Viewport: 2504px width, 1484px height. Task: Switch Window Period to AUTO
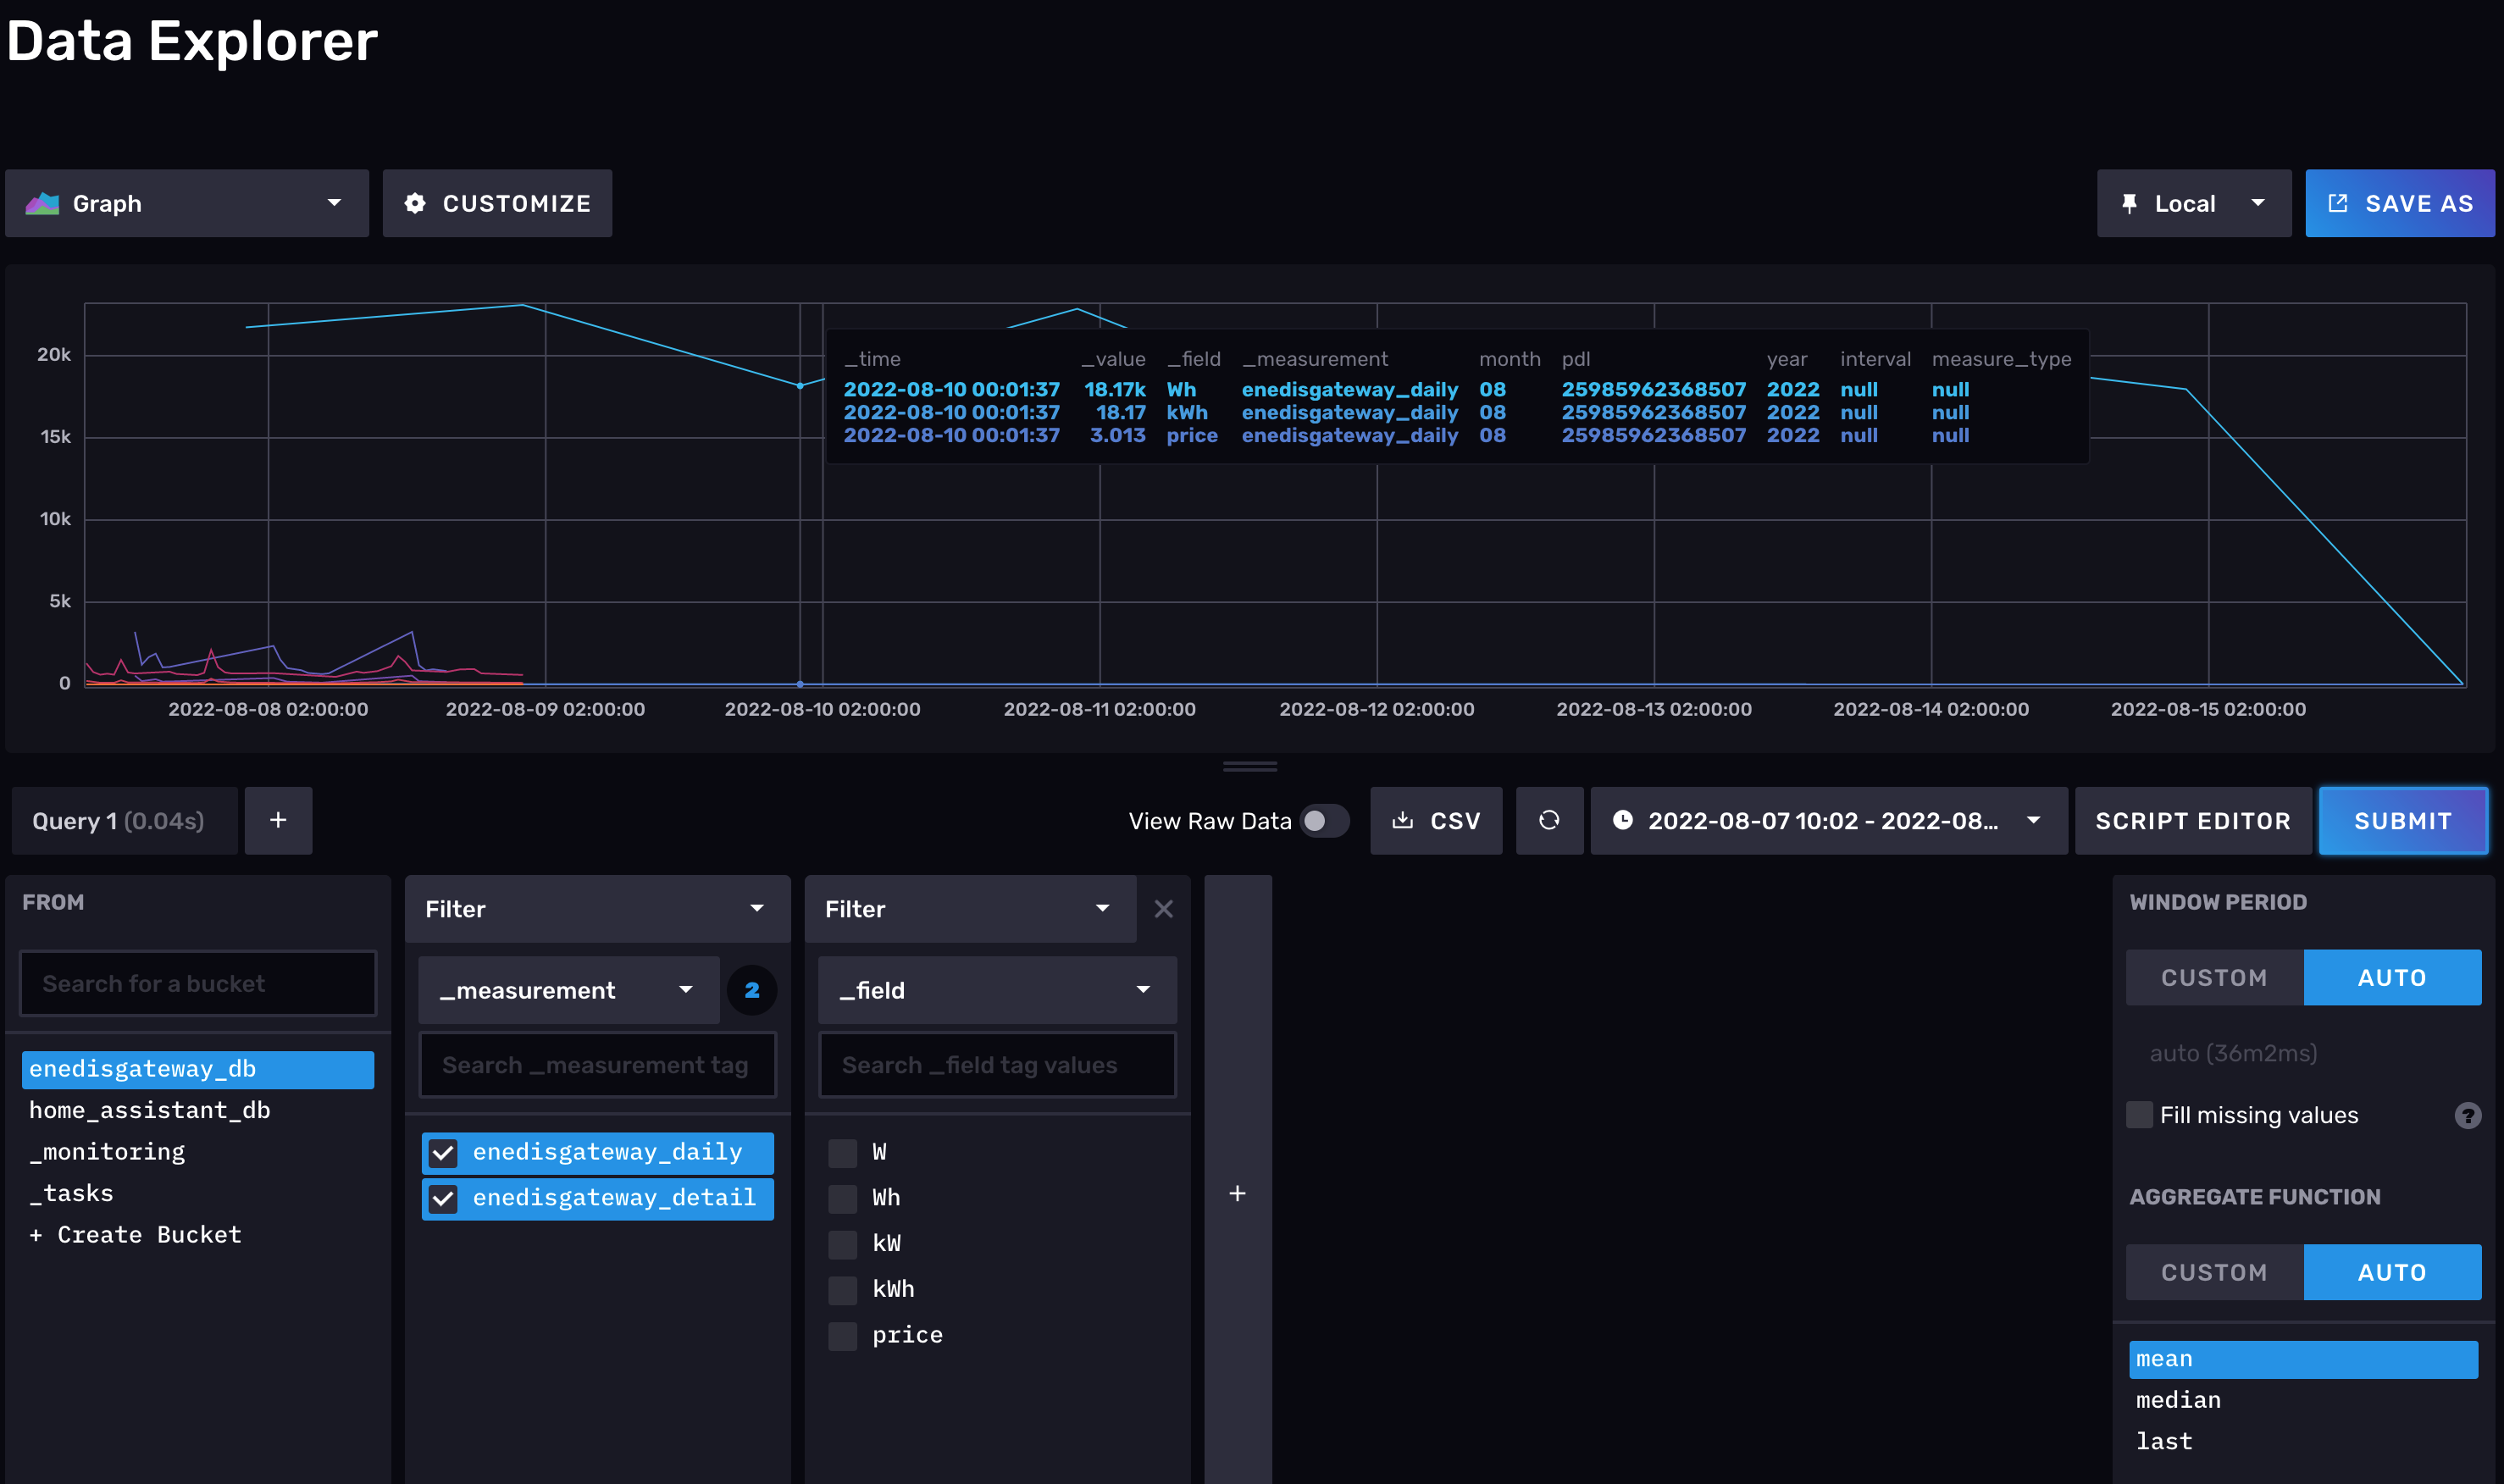coord(2391,977)
